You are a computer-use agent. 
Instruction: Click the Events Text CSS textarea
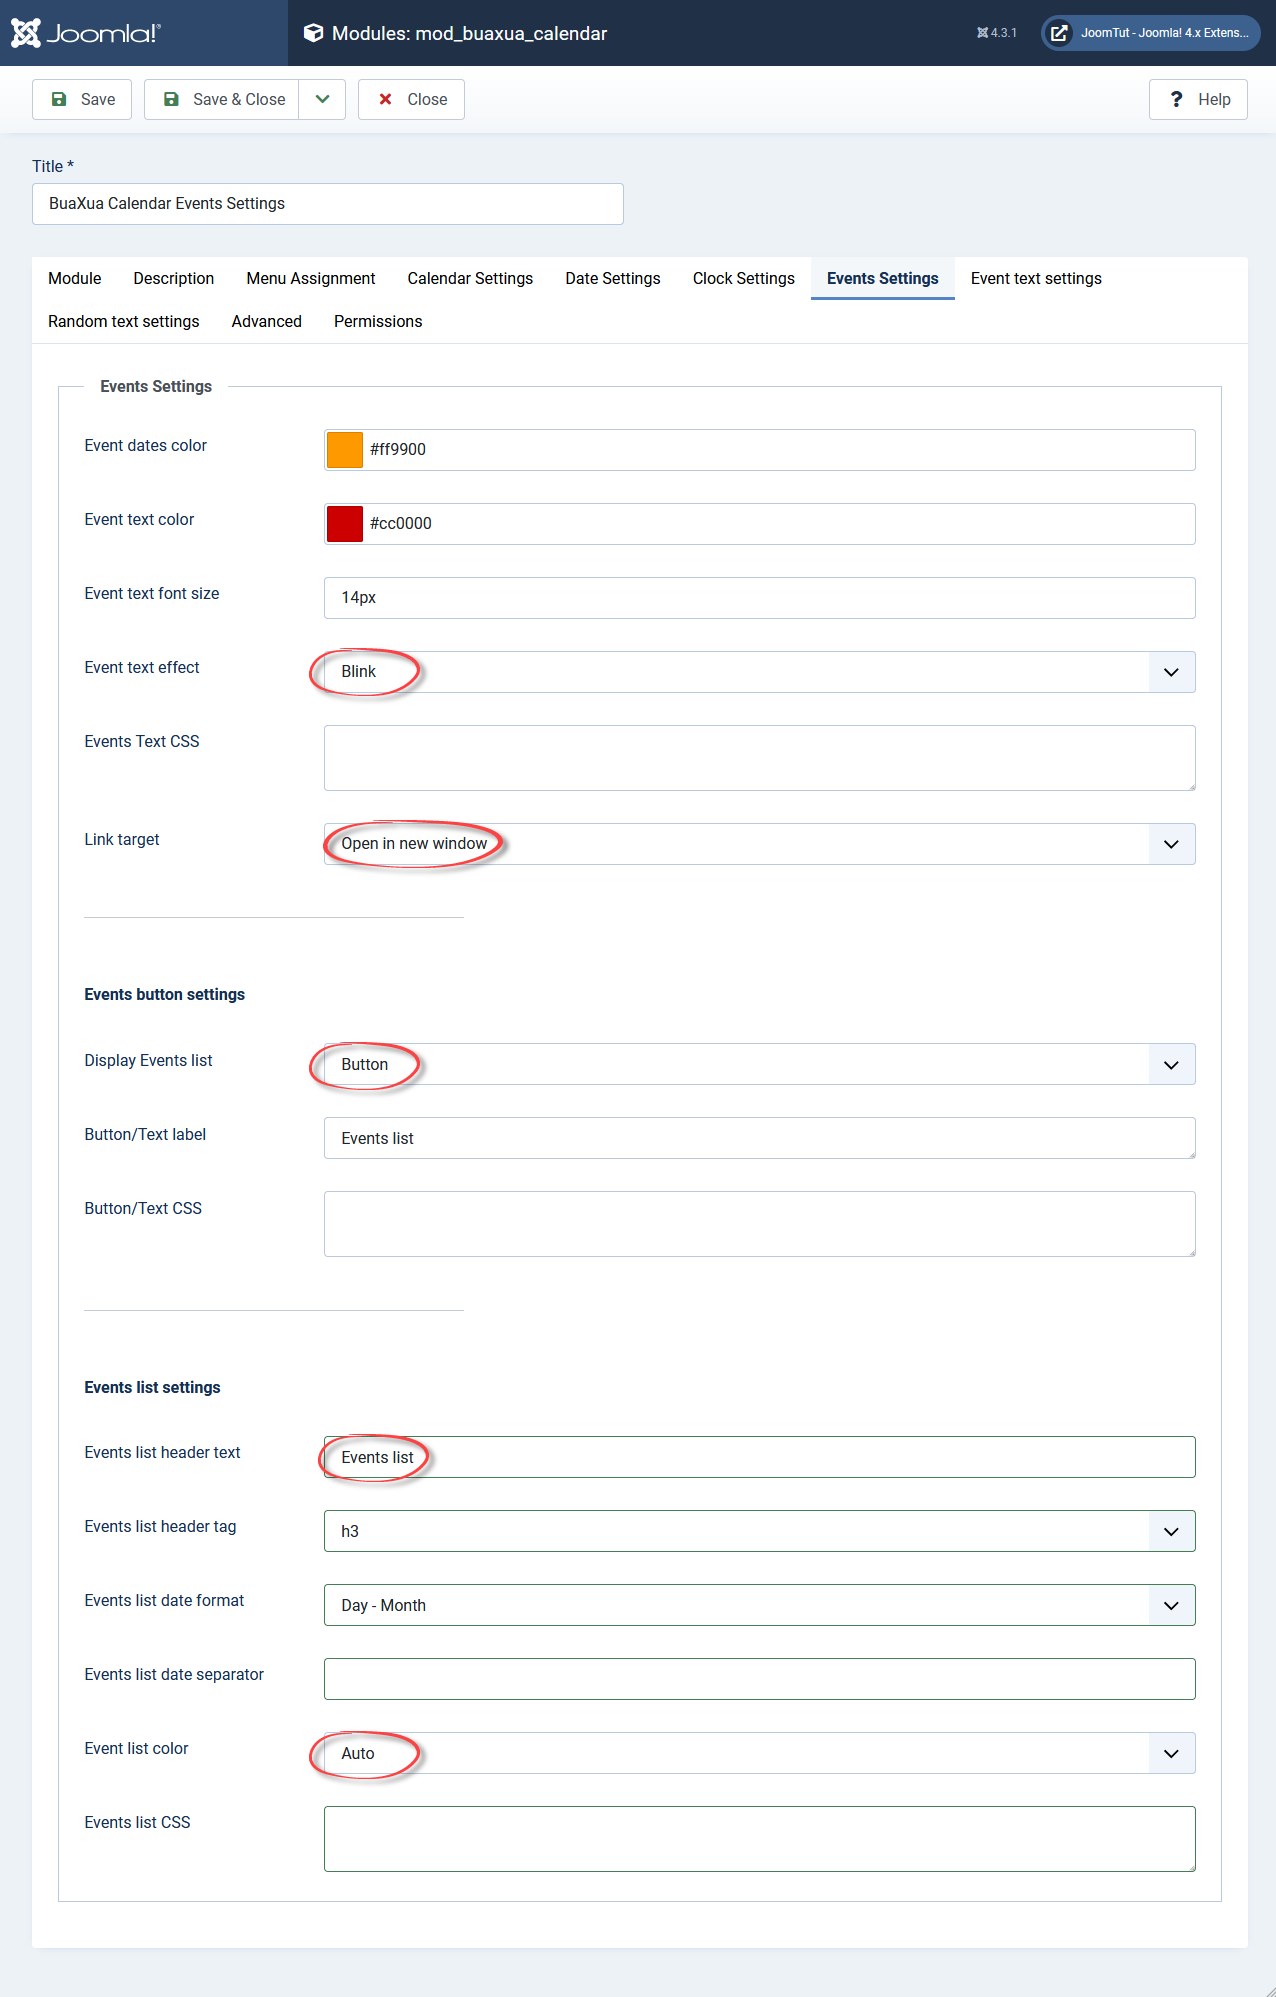[760, 758]
